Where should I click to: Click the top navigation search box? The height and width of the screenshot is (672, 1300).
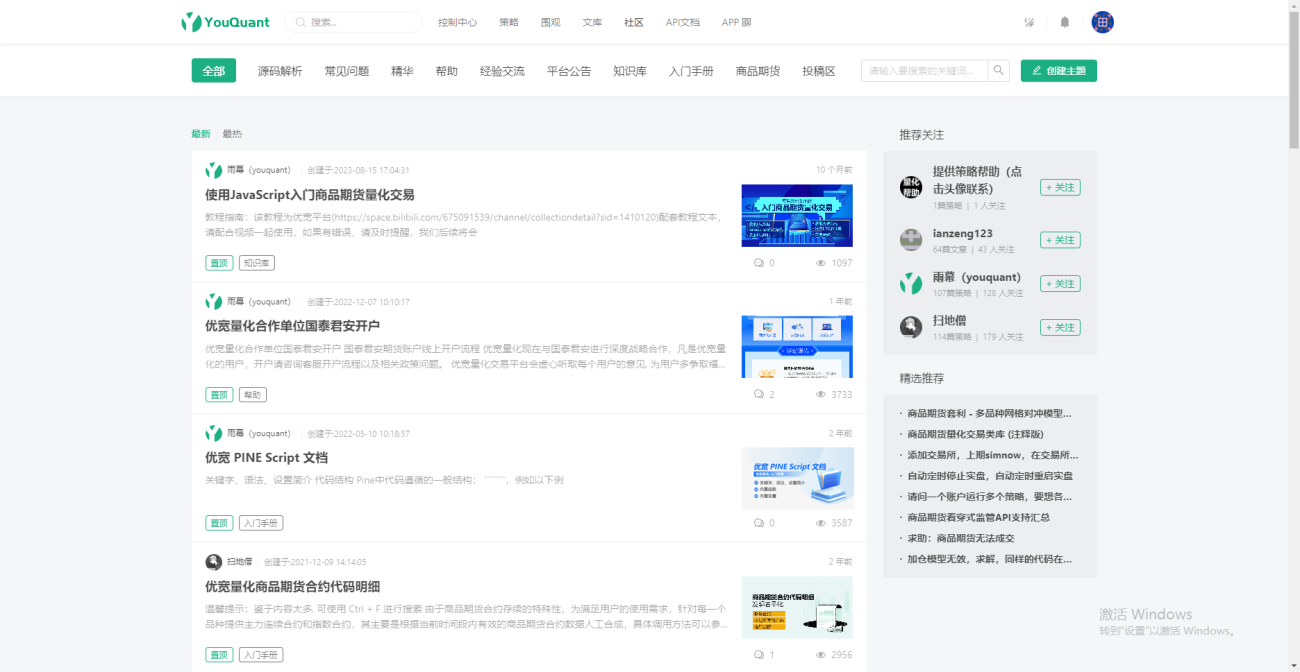click(354, 22)
